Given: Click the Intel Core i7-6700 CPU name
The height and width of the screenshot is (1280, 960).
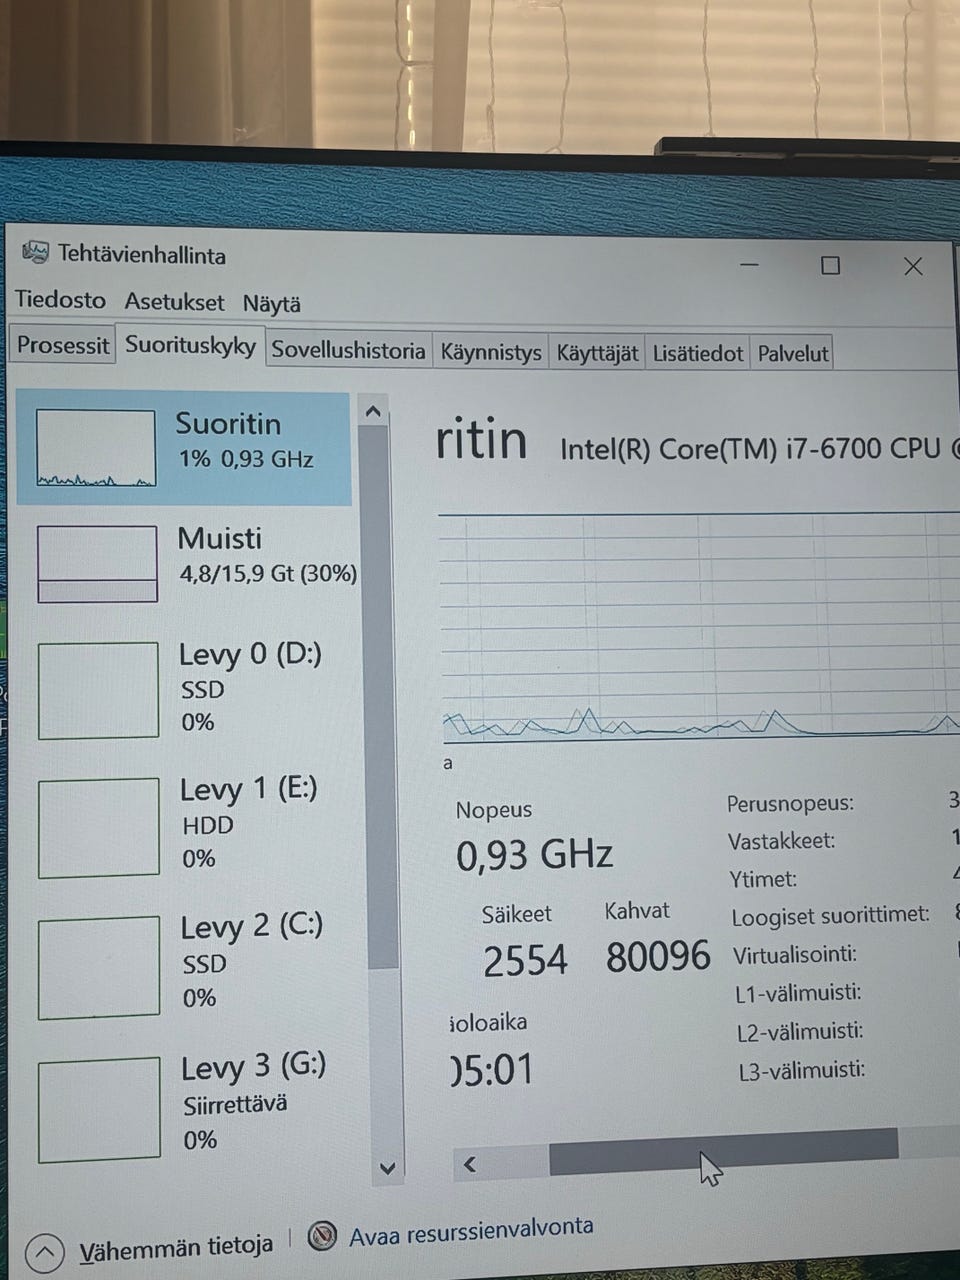Looking at the screenshot, I should point(759,449).
